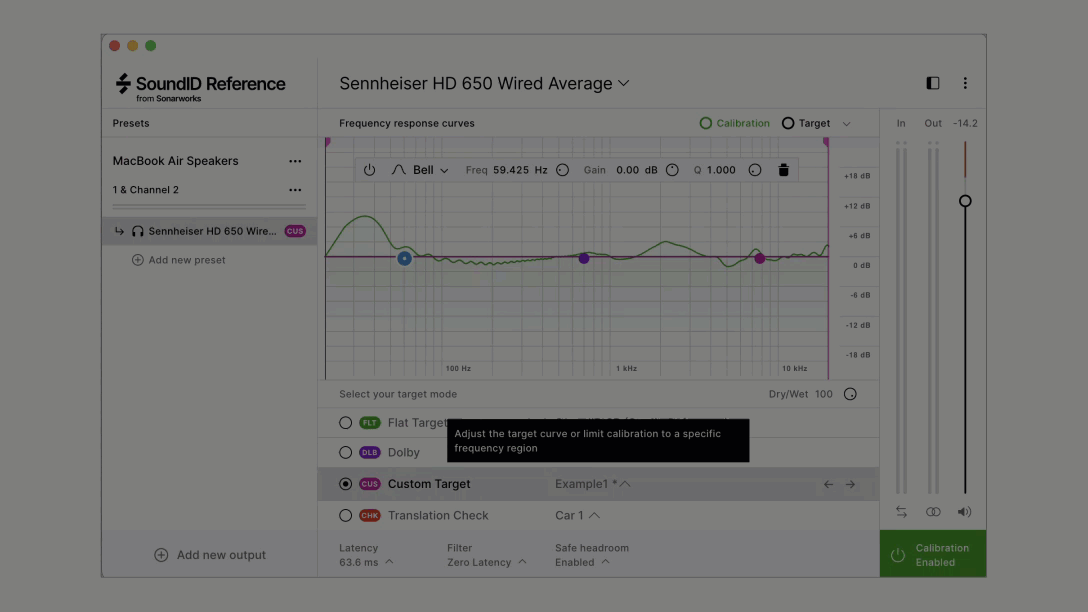Toggle the Calibration Enabled button
Image resolution: width=1088 pixels, height=612 pixels.
[x=933, y=554]
